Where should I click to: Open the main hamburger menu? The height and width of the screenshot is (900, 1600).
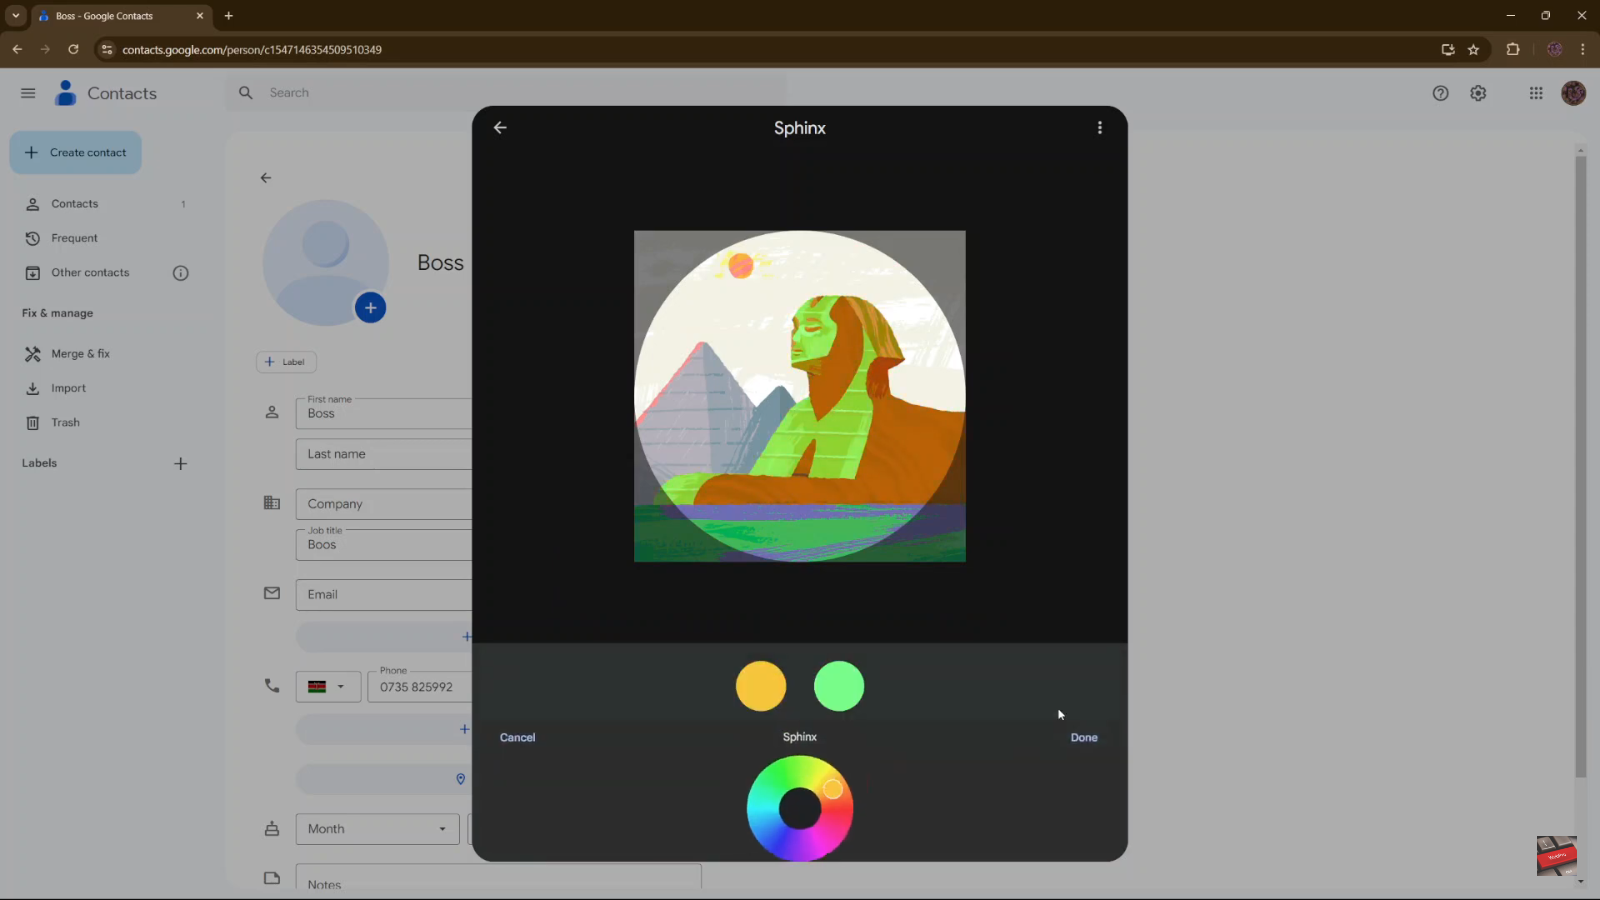[x=28, y=93]
